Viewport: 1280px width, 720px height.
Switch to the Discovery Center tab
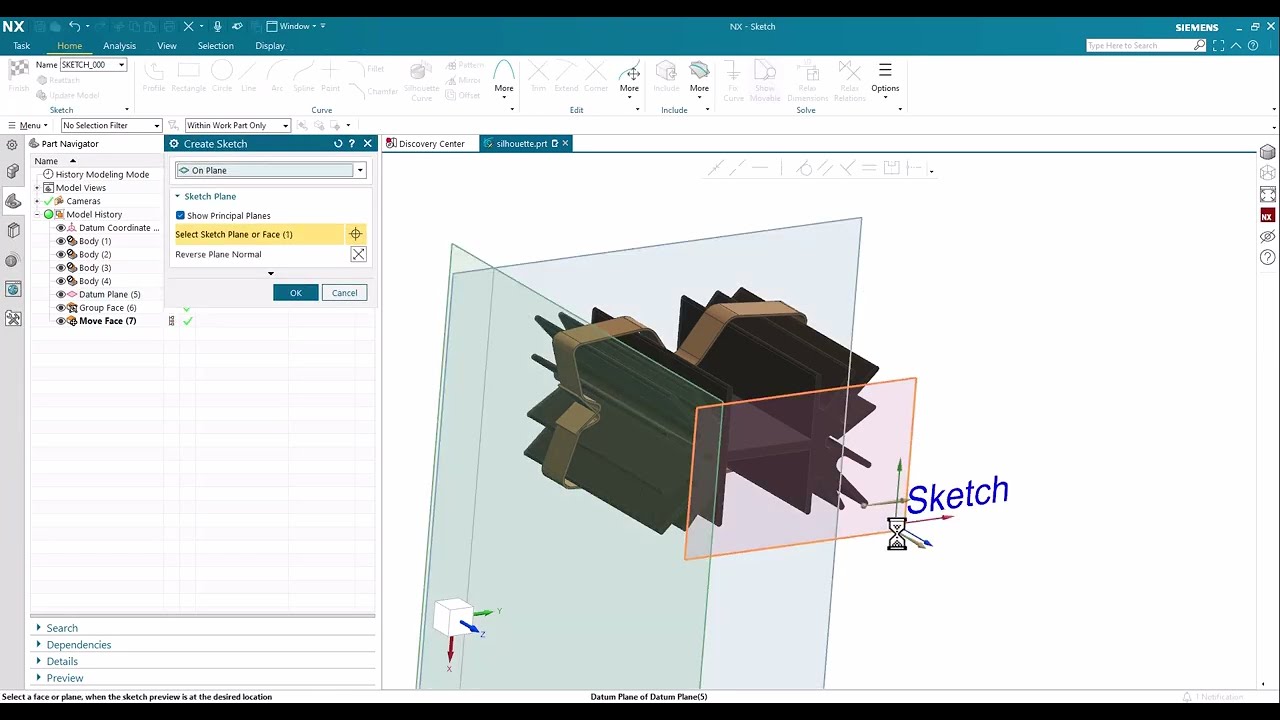click(x=425, y=144)
